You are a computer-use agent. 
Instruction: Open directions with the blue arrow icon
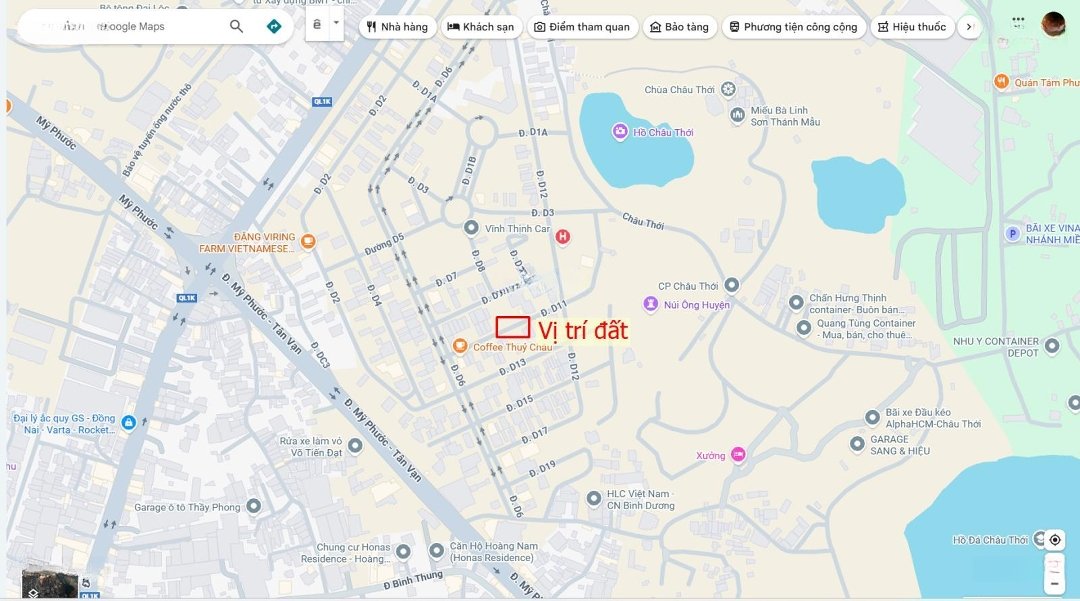pyautogui.click(x=274, y=26)
